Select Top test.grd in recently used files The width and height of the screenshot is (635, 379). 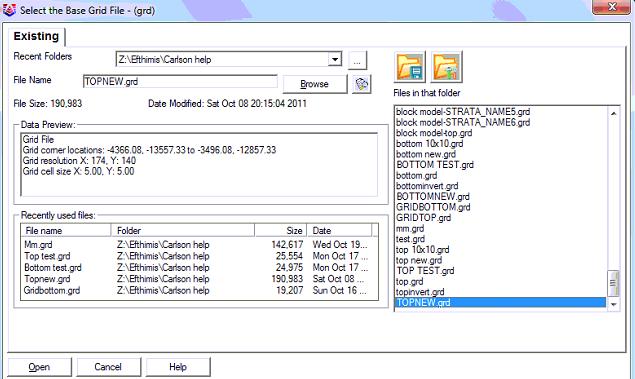47,256
